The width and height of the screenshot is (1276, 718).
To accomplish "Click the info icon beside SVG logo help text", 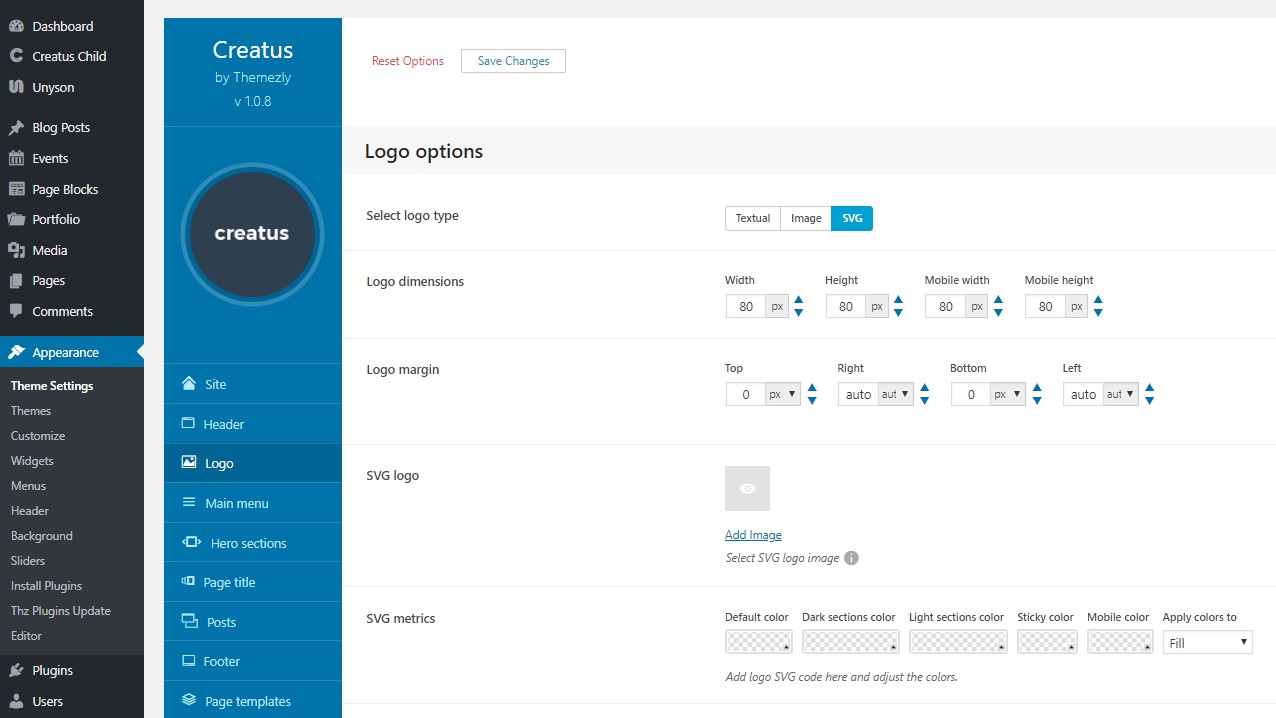I will (851, 558).
